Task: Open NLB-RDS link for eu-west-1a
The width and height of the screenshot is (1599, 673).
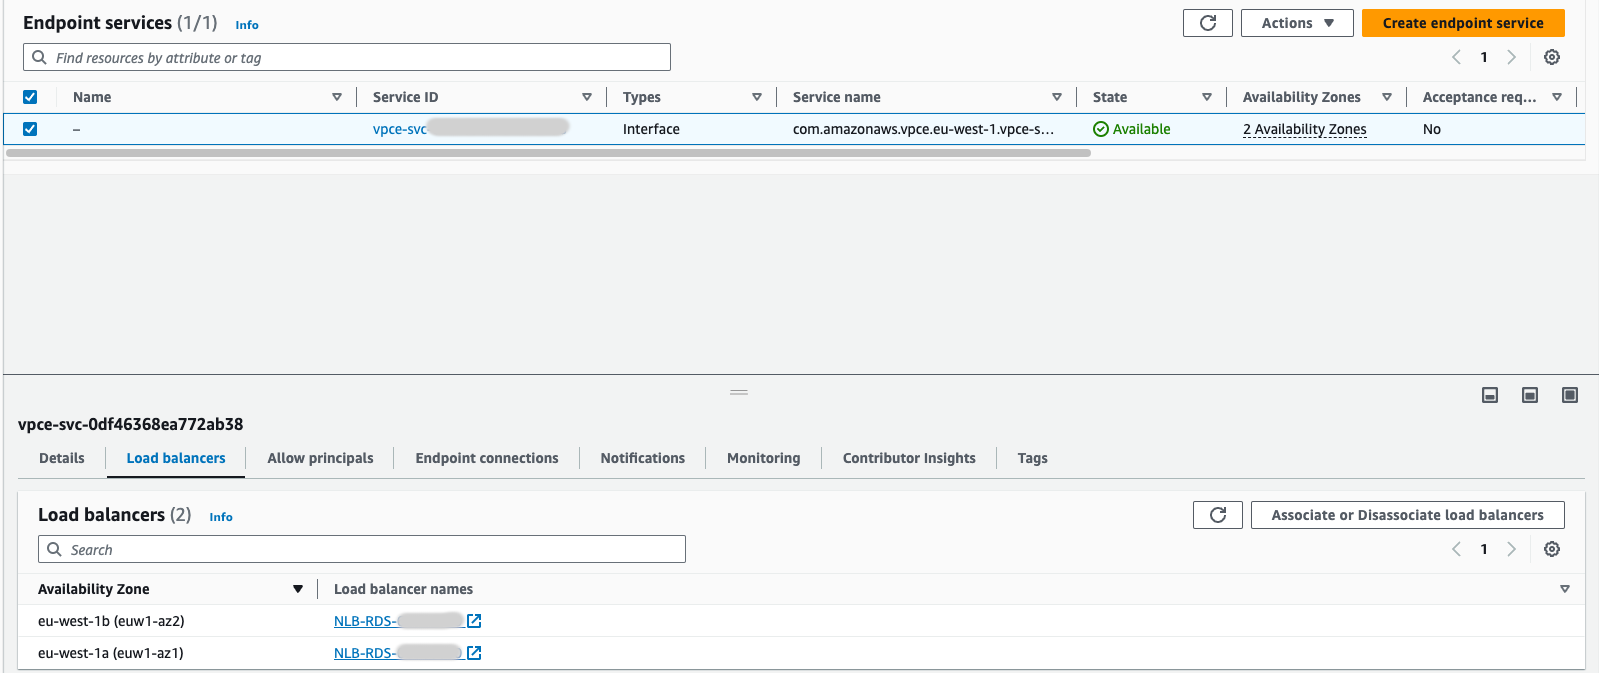Action: pos(398,653)
